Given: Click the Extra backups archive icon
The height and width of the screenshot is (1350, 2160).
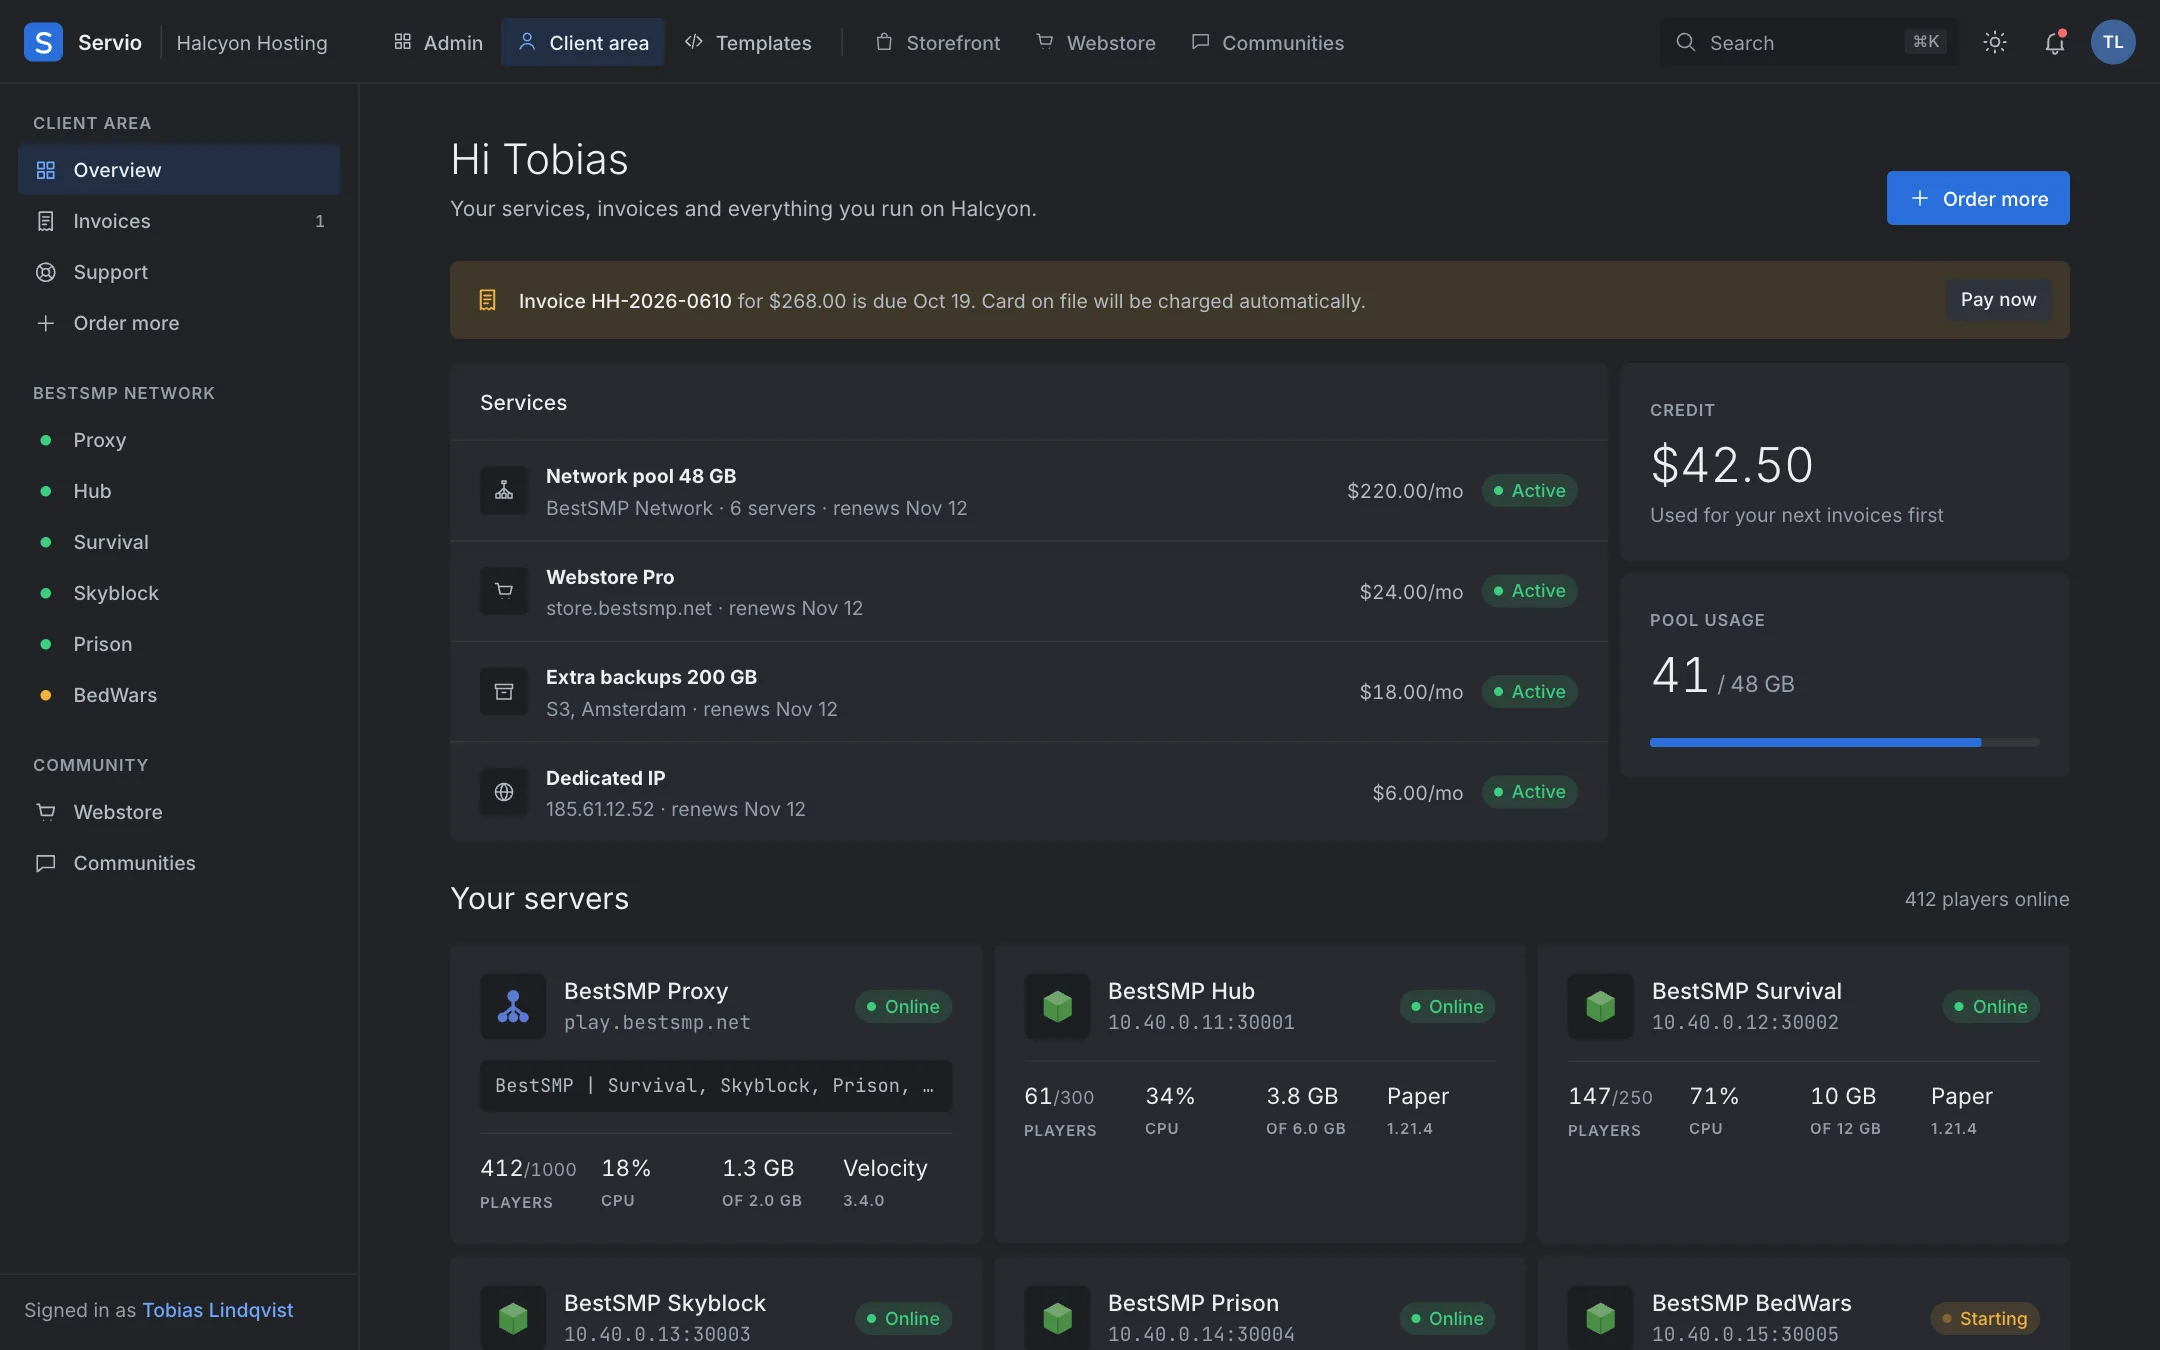Looking at the screenshot, I should point(504,692).
